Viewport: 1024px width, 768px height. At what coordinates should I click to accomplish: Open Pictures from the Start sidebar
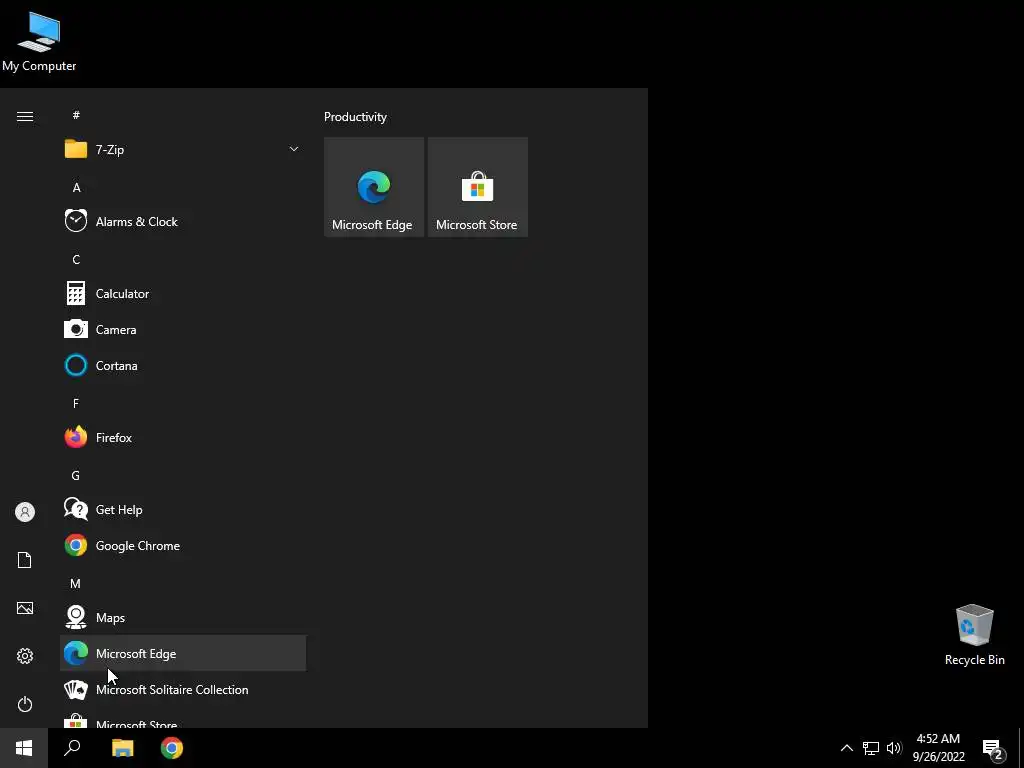tap(25, 608)
